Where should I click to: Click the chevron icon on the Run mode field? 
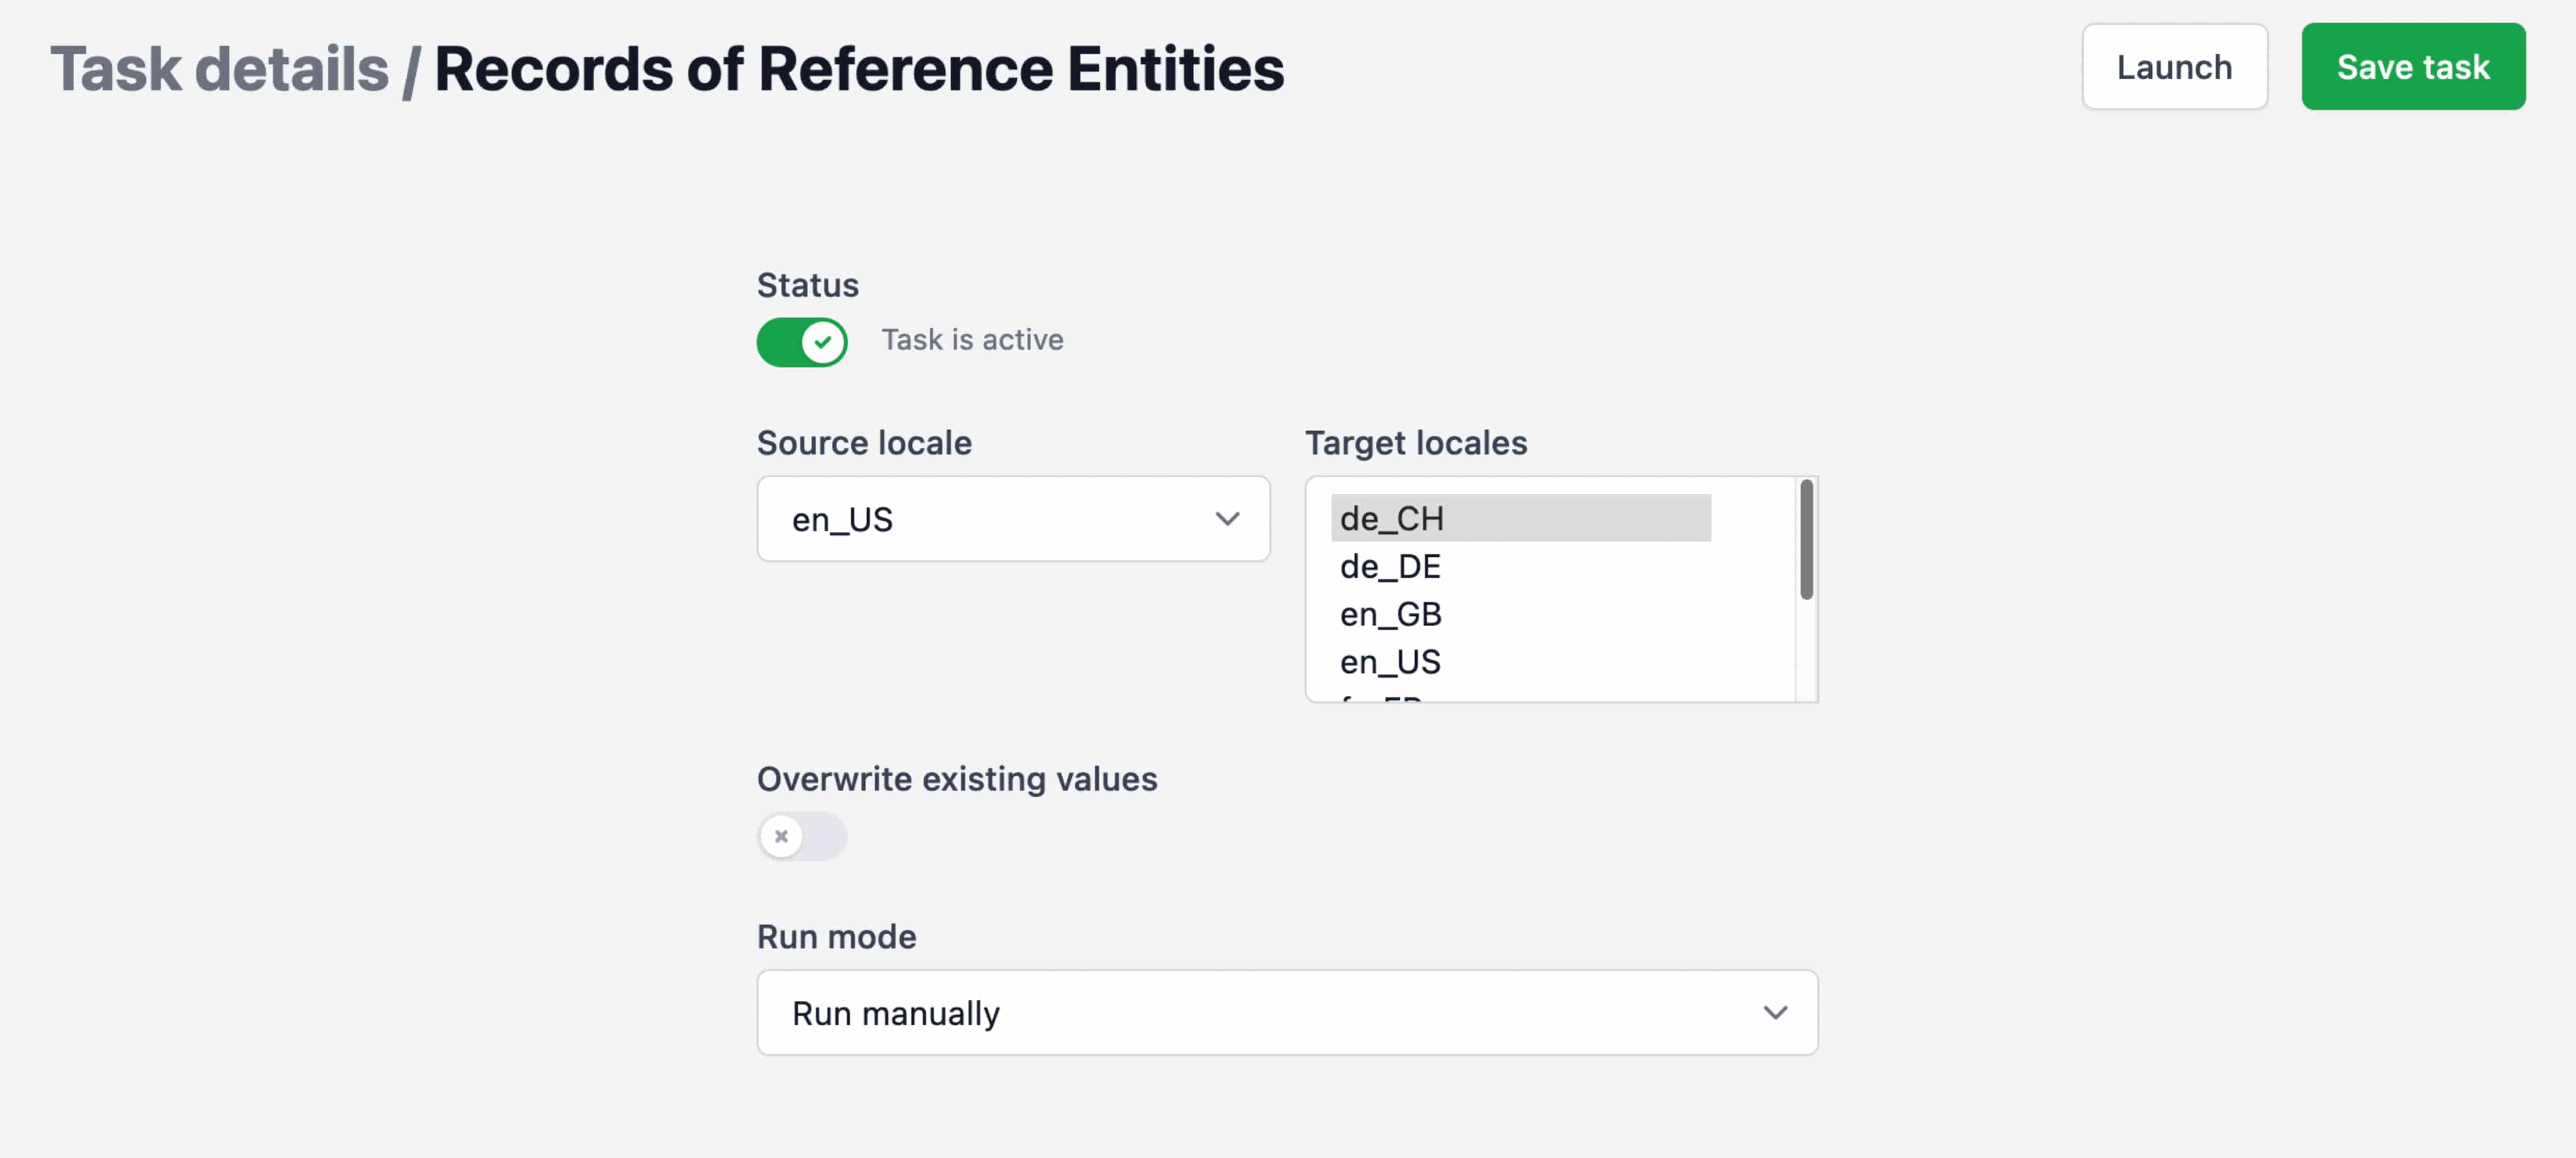tap(1777, 1013)
